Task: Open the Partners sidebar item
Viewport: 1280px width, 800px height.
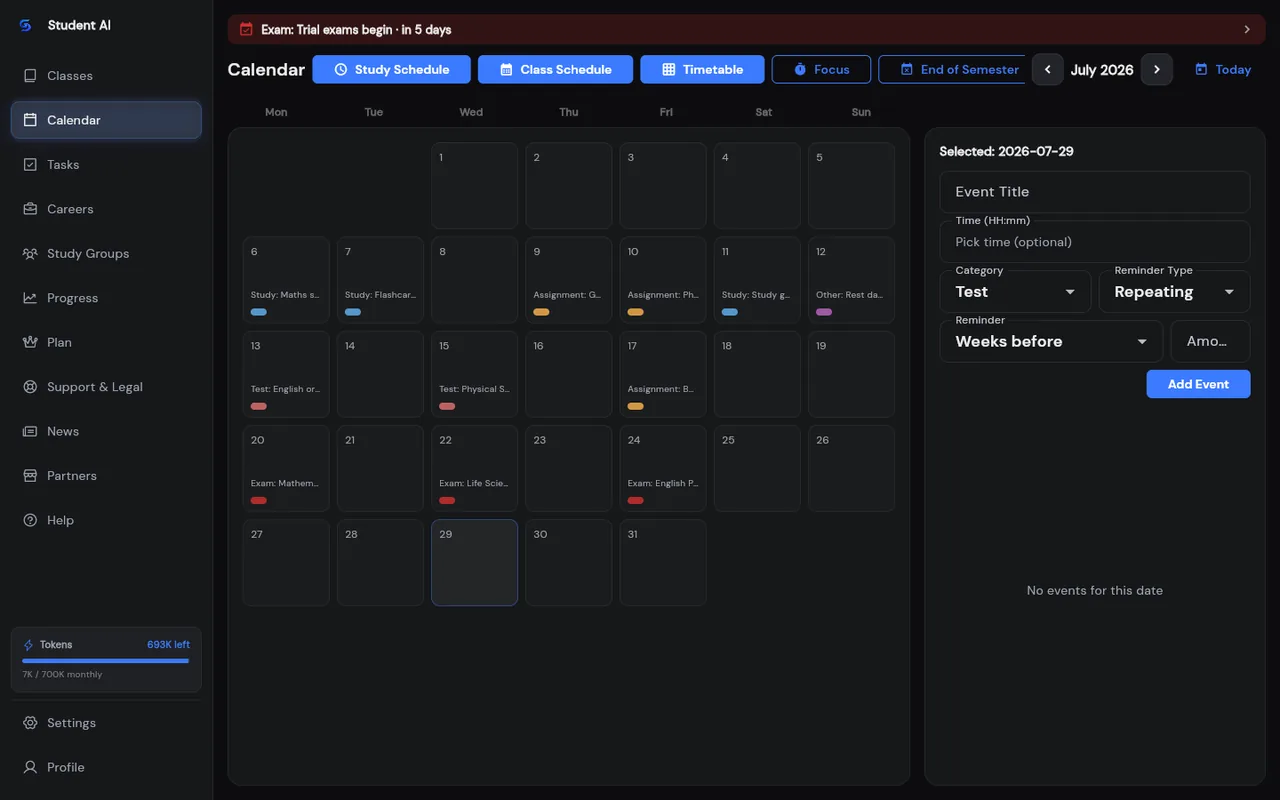Action: [x=106, y=476]
